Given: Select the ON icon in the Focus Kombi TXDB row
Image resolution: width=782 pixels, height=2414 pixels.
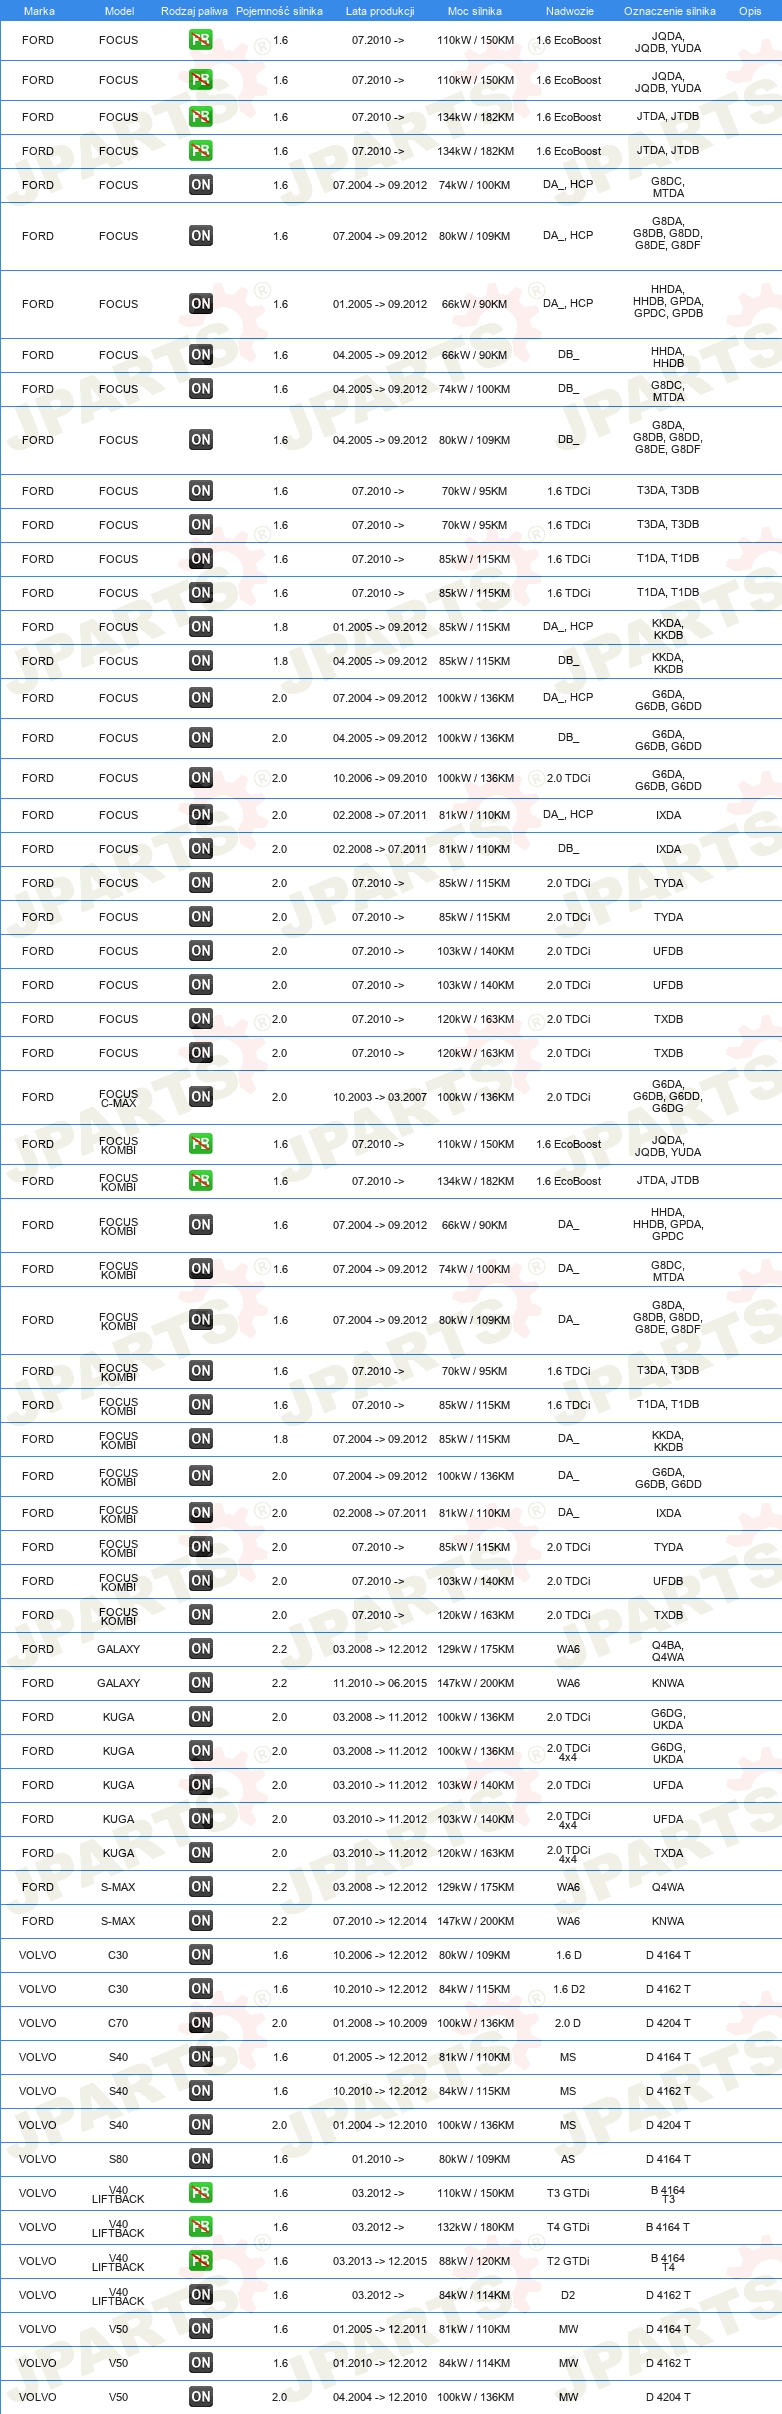Looking at the screenshot, I should tap(200, 1615).
